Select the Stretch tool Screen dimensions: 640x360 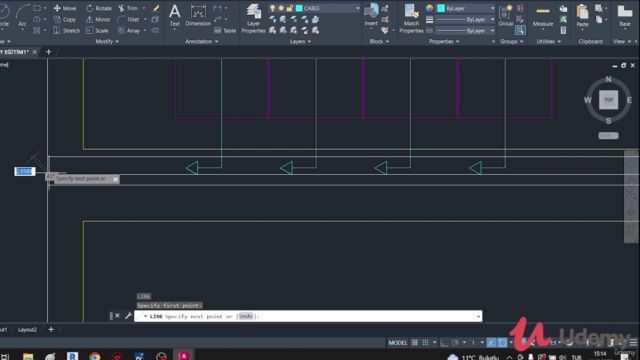[67, 31]
